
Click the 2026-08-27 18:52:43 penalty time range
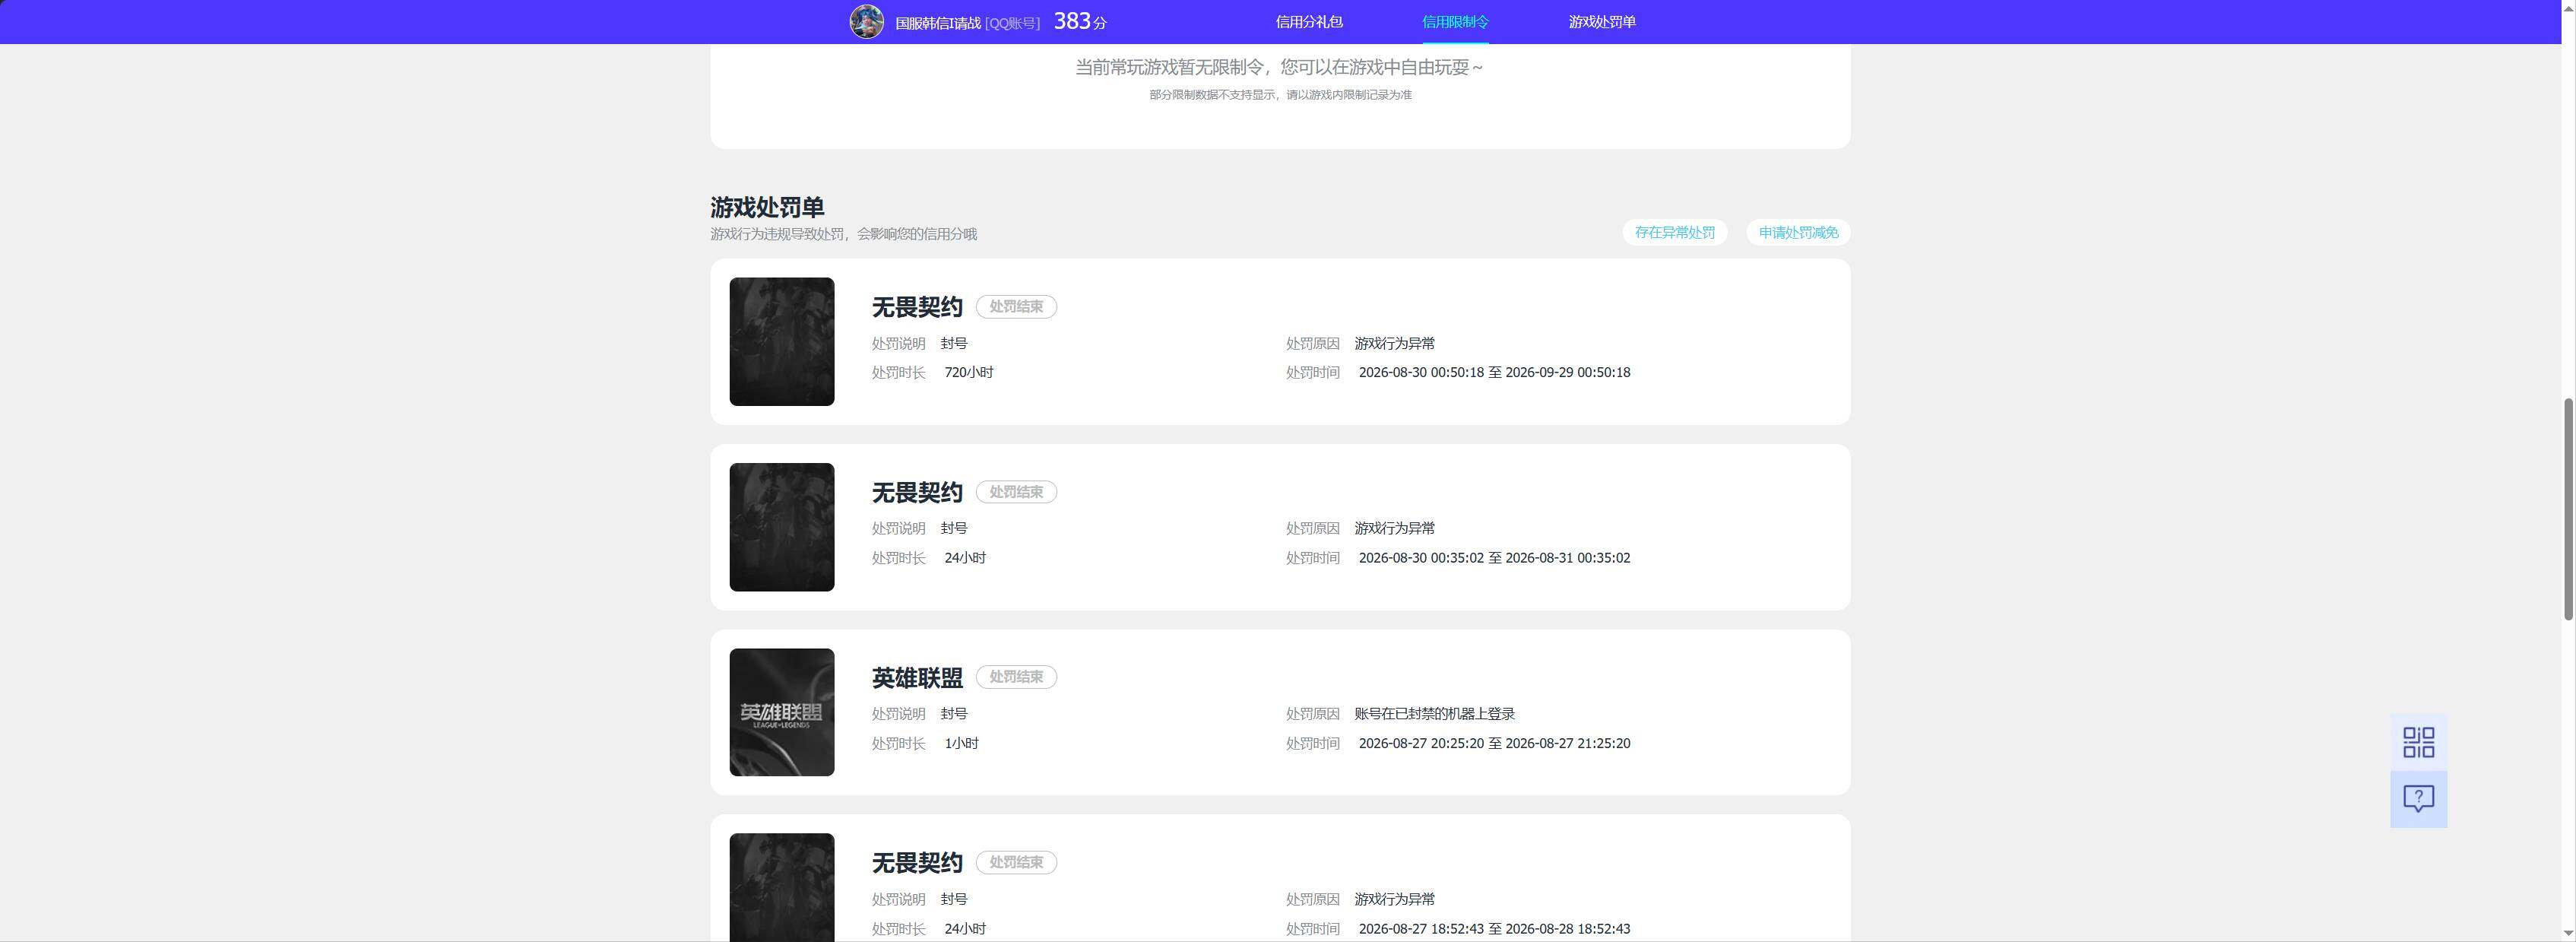(x=1494, y=928)
